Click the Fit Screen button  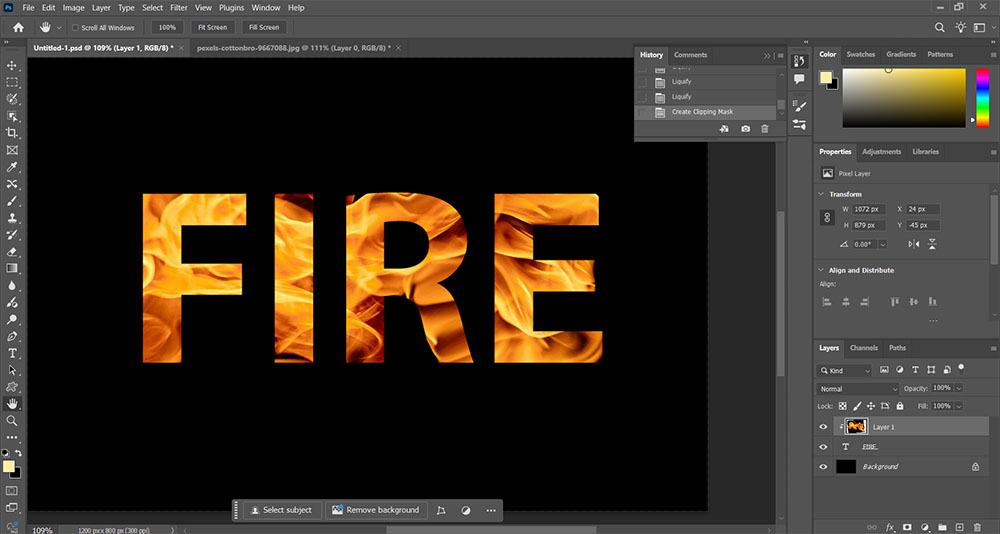212,27
